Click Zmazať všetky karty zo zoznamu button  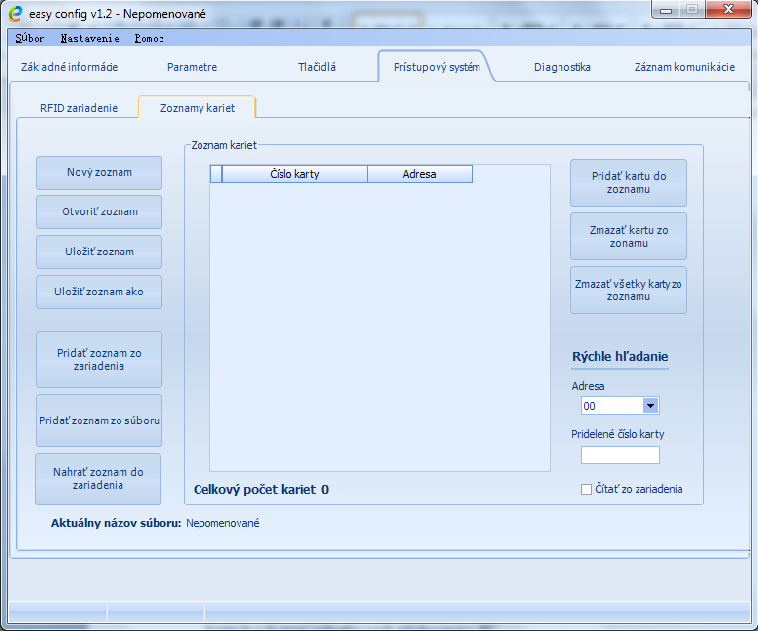point(628,290)
